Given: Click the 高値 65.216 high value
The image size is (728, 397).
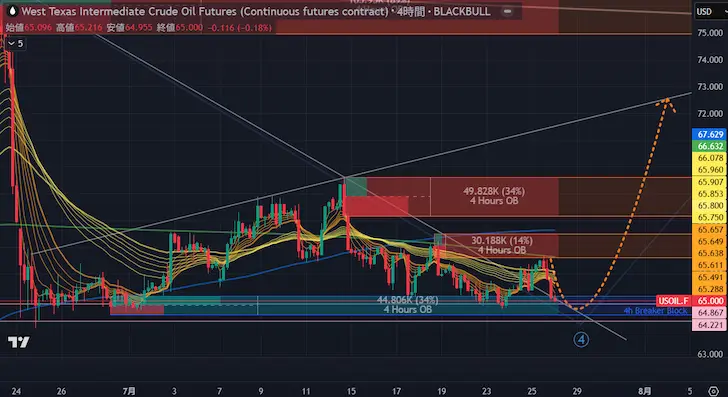Looking at the screenshot, I should point(79,28).
